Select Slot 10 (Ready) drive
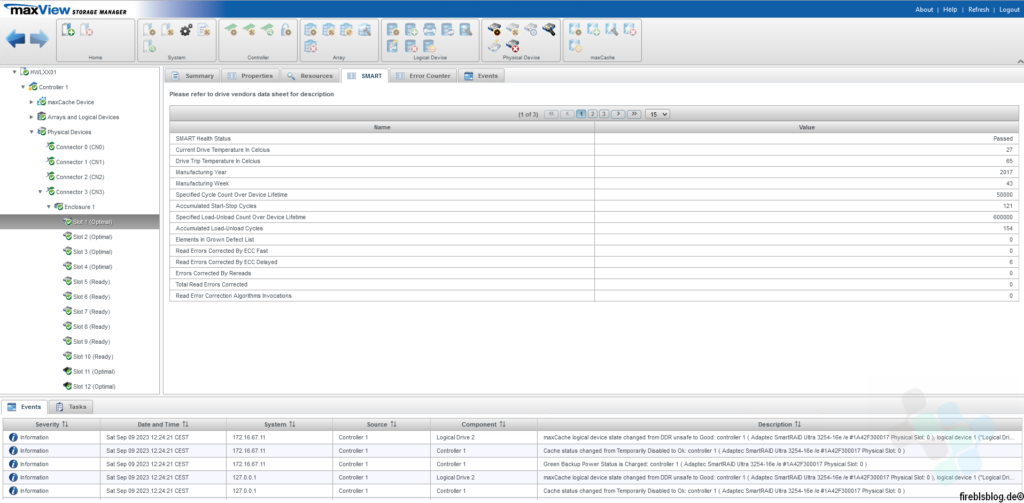Screen dimensions: 1024x503 point(93,357)
